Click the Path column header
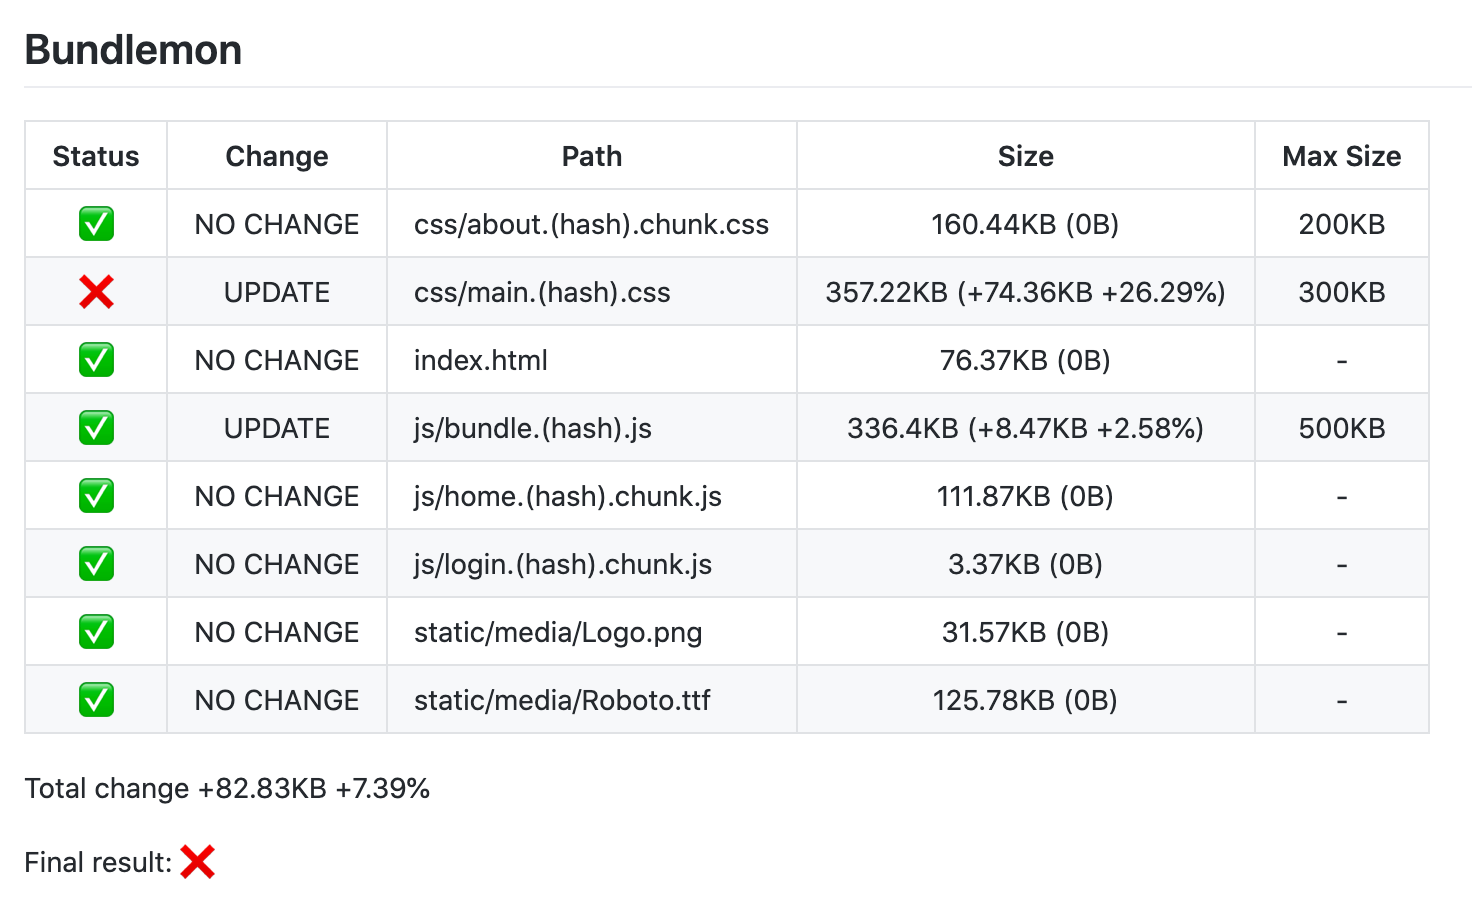 point(592,156)
